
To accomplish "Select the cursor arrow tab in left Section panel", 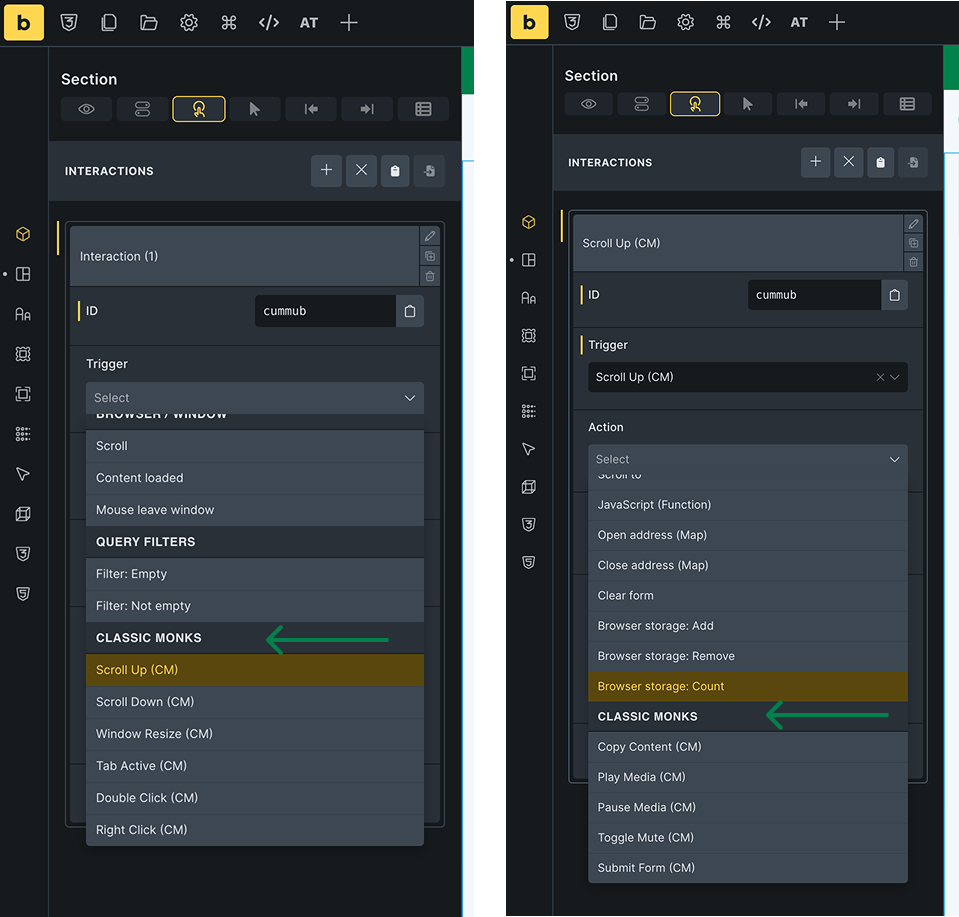I will (254, 109).
